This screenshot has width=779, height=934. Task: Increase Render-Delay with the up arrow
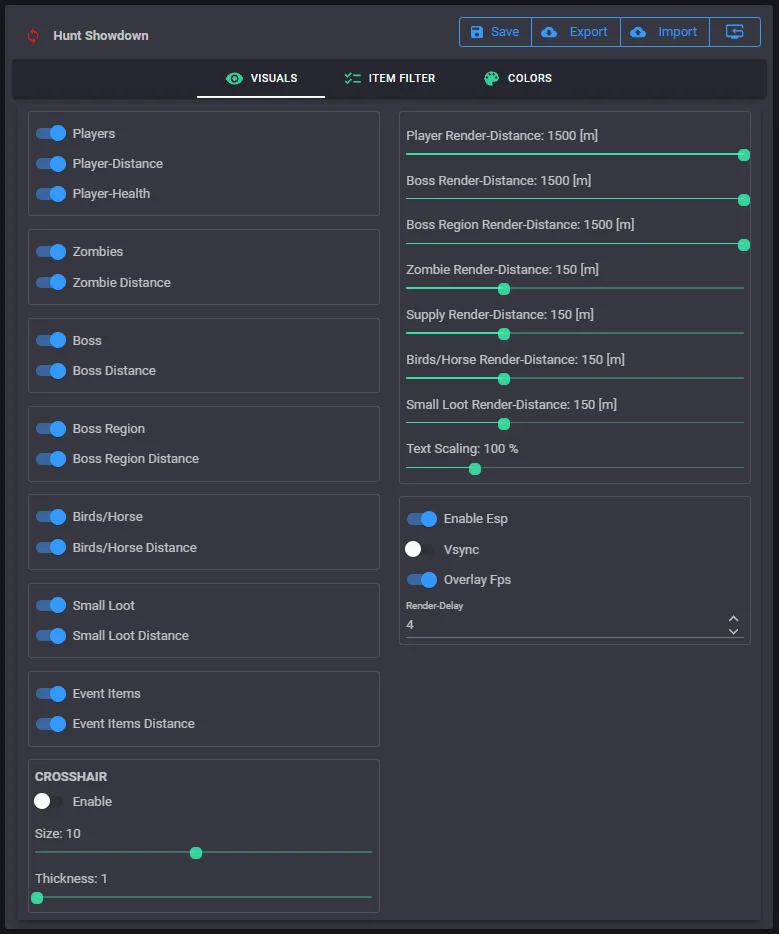coord(733,619)
